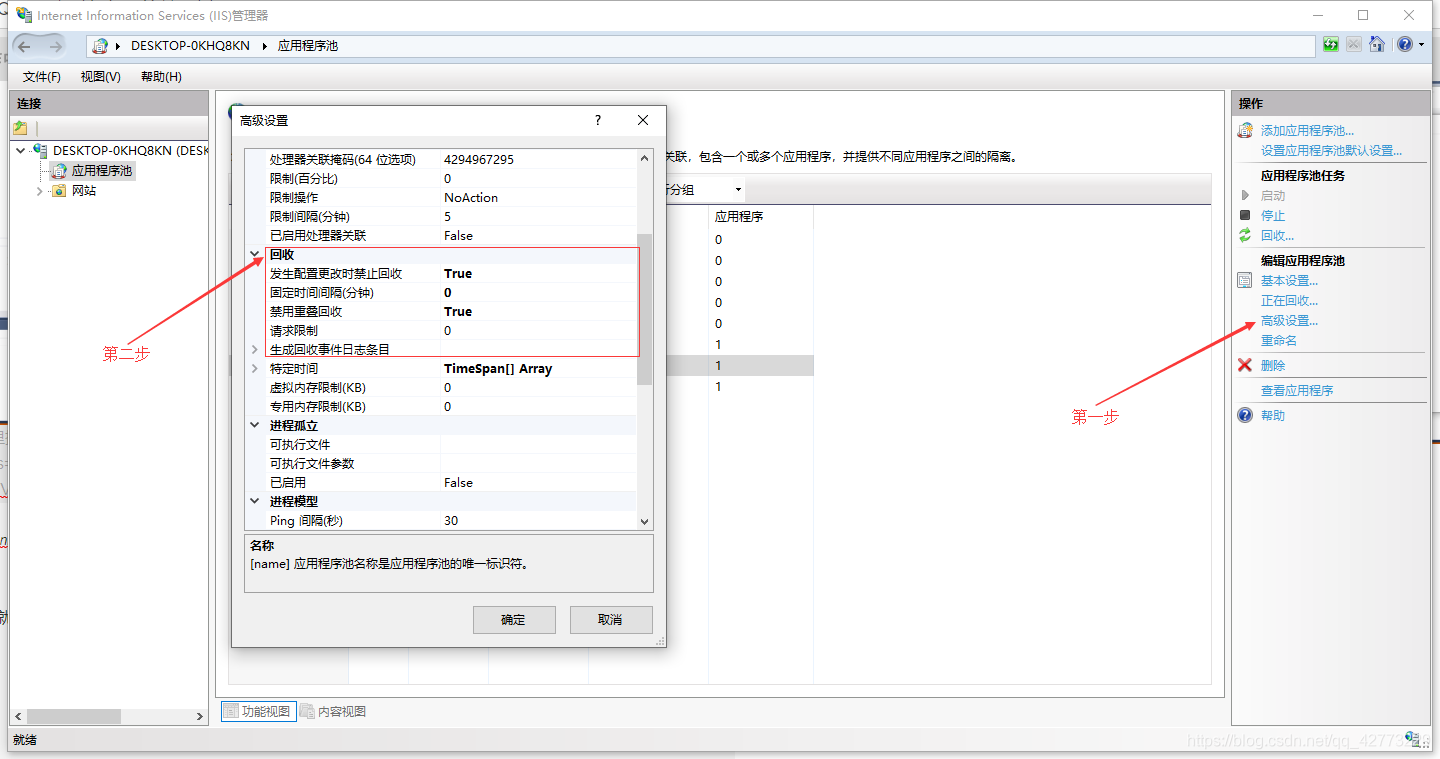Click the green refresh icon in toolbar
1440x759 pixels.
1331,44
